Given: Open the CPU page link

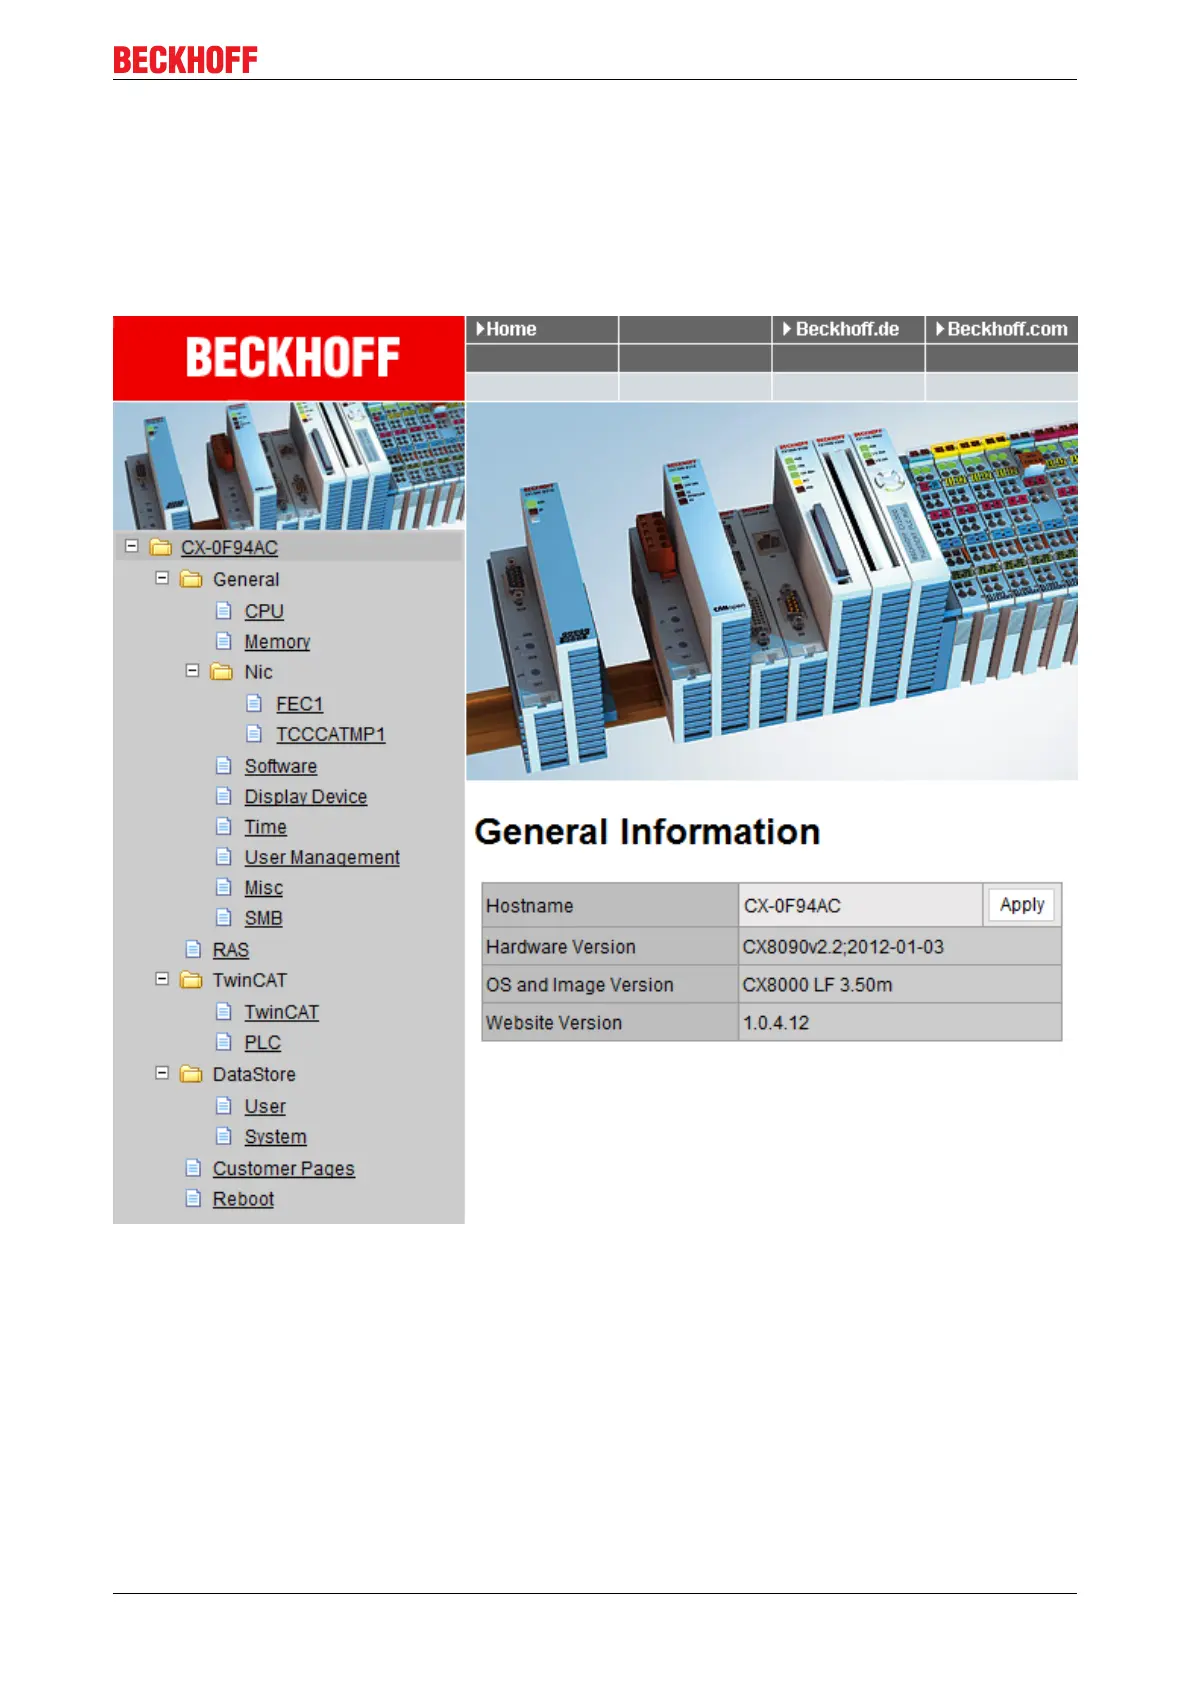Looking at the screenshot, I should click(x=264, y=611).
